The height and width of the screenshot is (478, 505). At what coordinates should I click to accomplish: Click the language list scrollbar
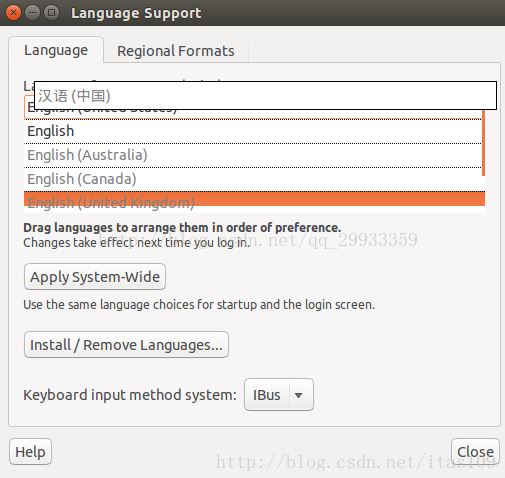click(483, 143)
